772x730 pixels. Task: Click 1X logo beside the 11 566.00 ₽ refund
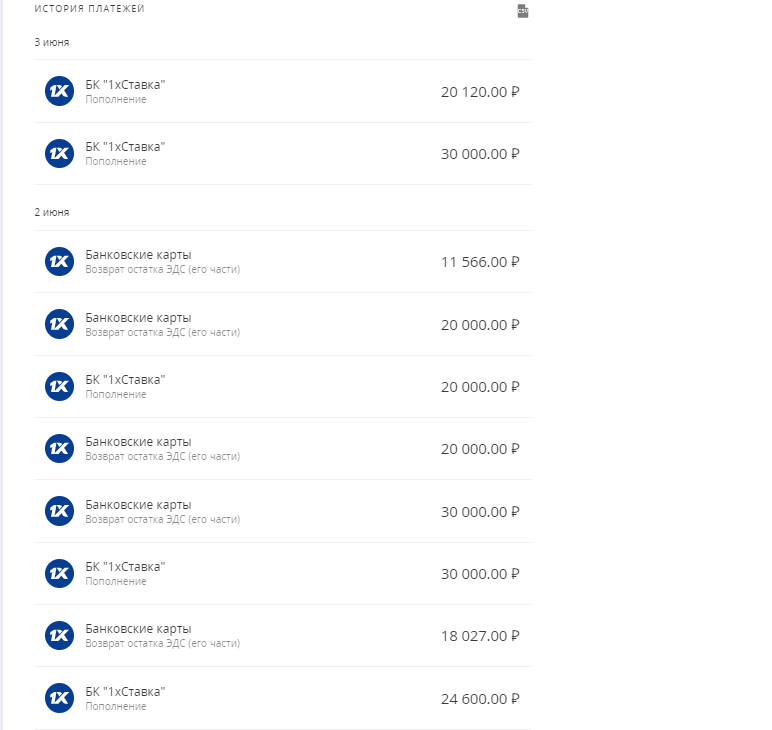coord(59,262)
